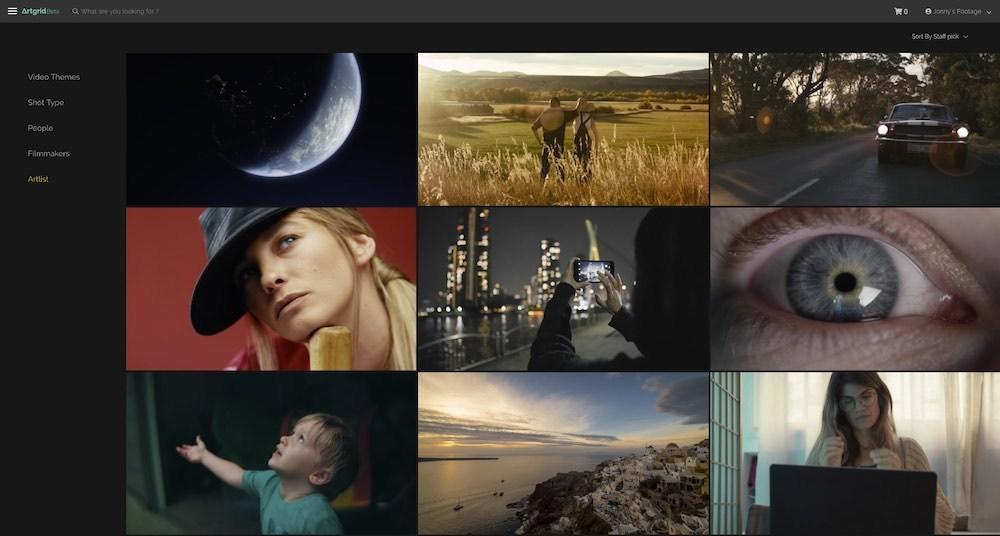Choose the phone photographing city skyline clip

(x=563, y=289)
